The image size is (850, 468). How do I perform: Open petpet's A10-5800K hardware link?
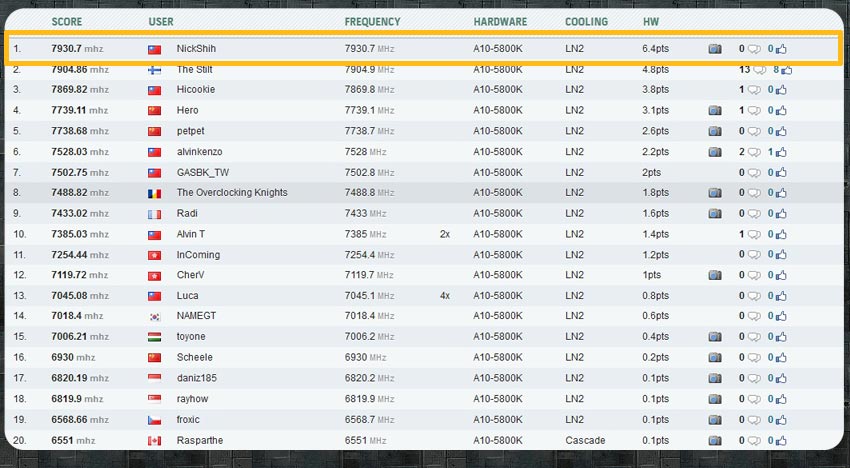tap(499, 131)
